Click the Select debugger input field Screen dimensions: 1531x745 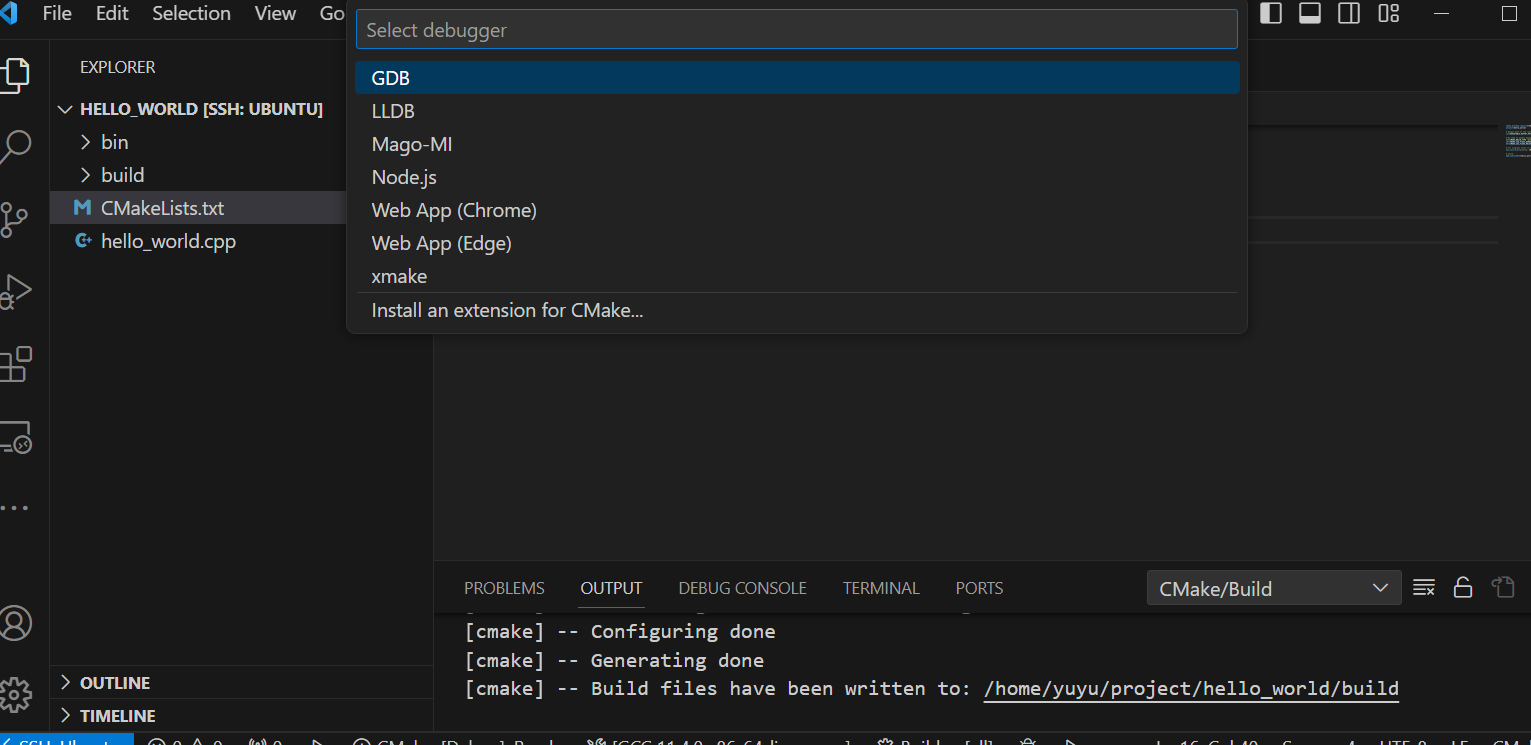click(797, 30)
